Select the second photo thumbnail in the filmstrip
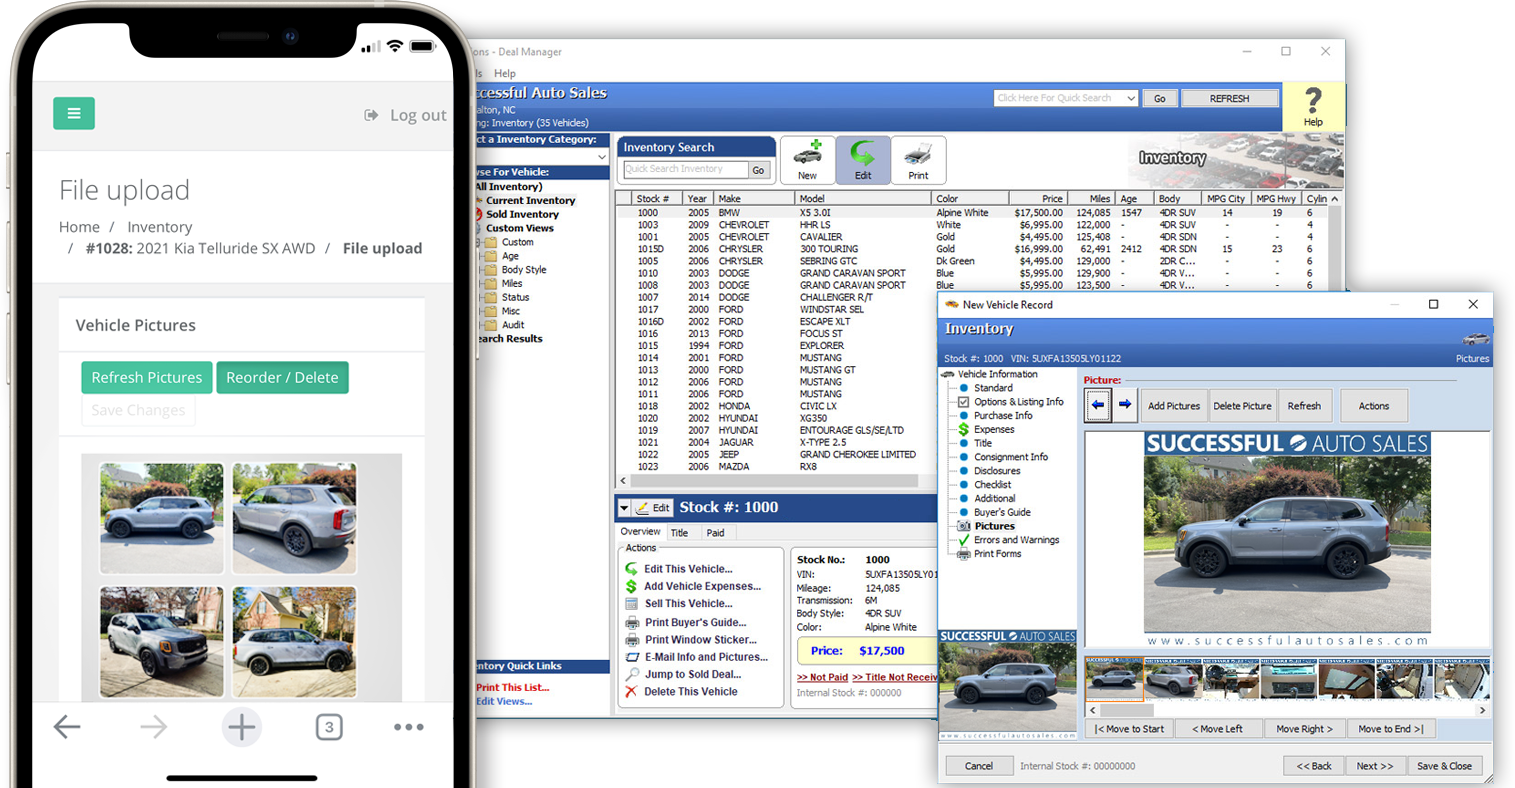The image size is (1515, 788). [1172, 677]
